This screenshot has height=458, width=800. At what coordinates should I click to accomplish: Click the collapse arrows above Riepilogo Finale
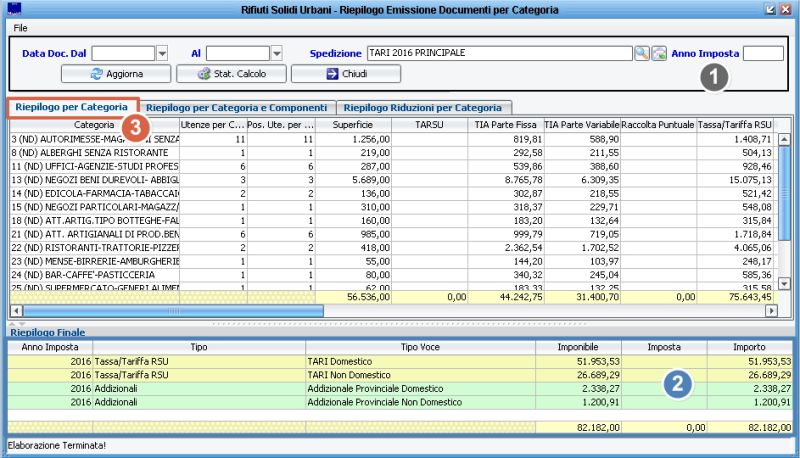[14, 323]
